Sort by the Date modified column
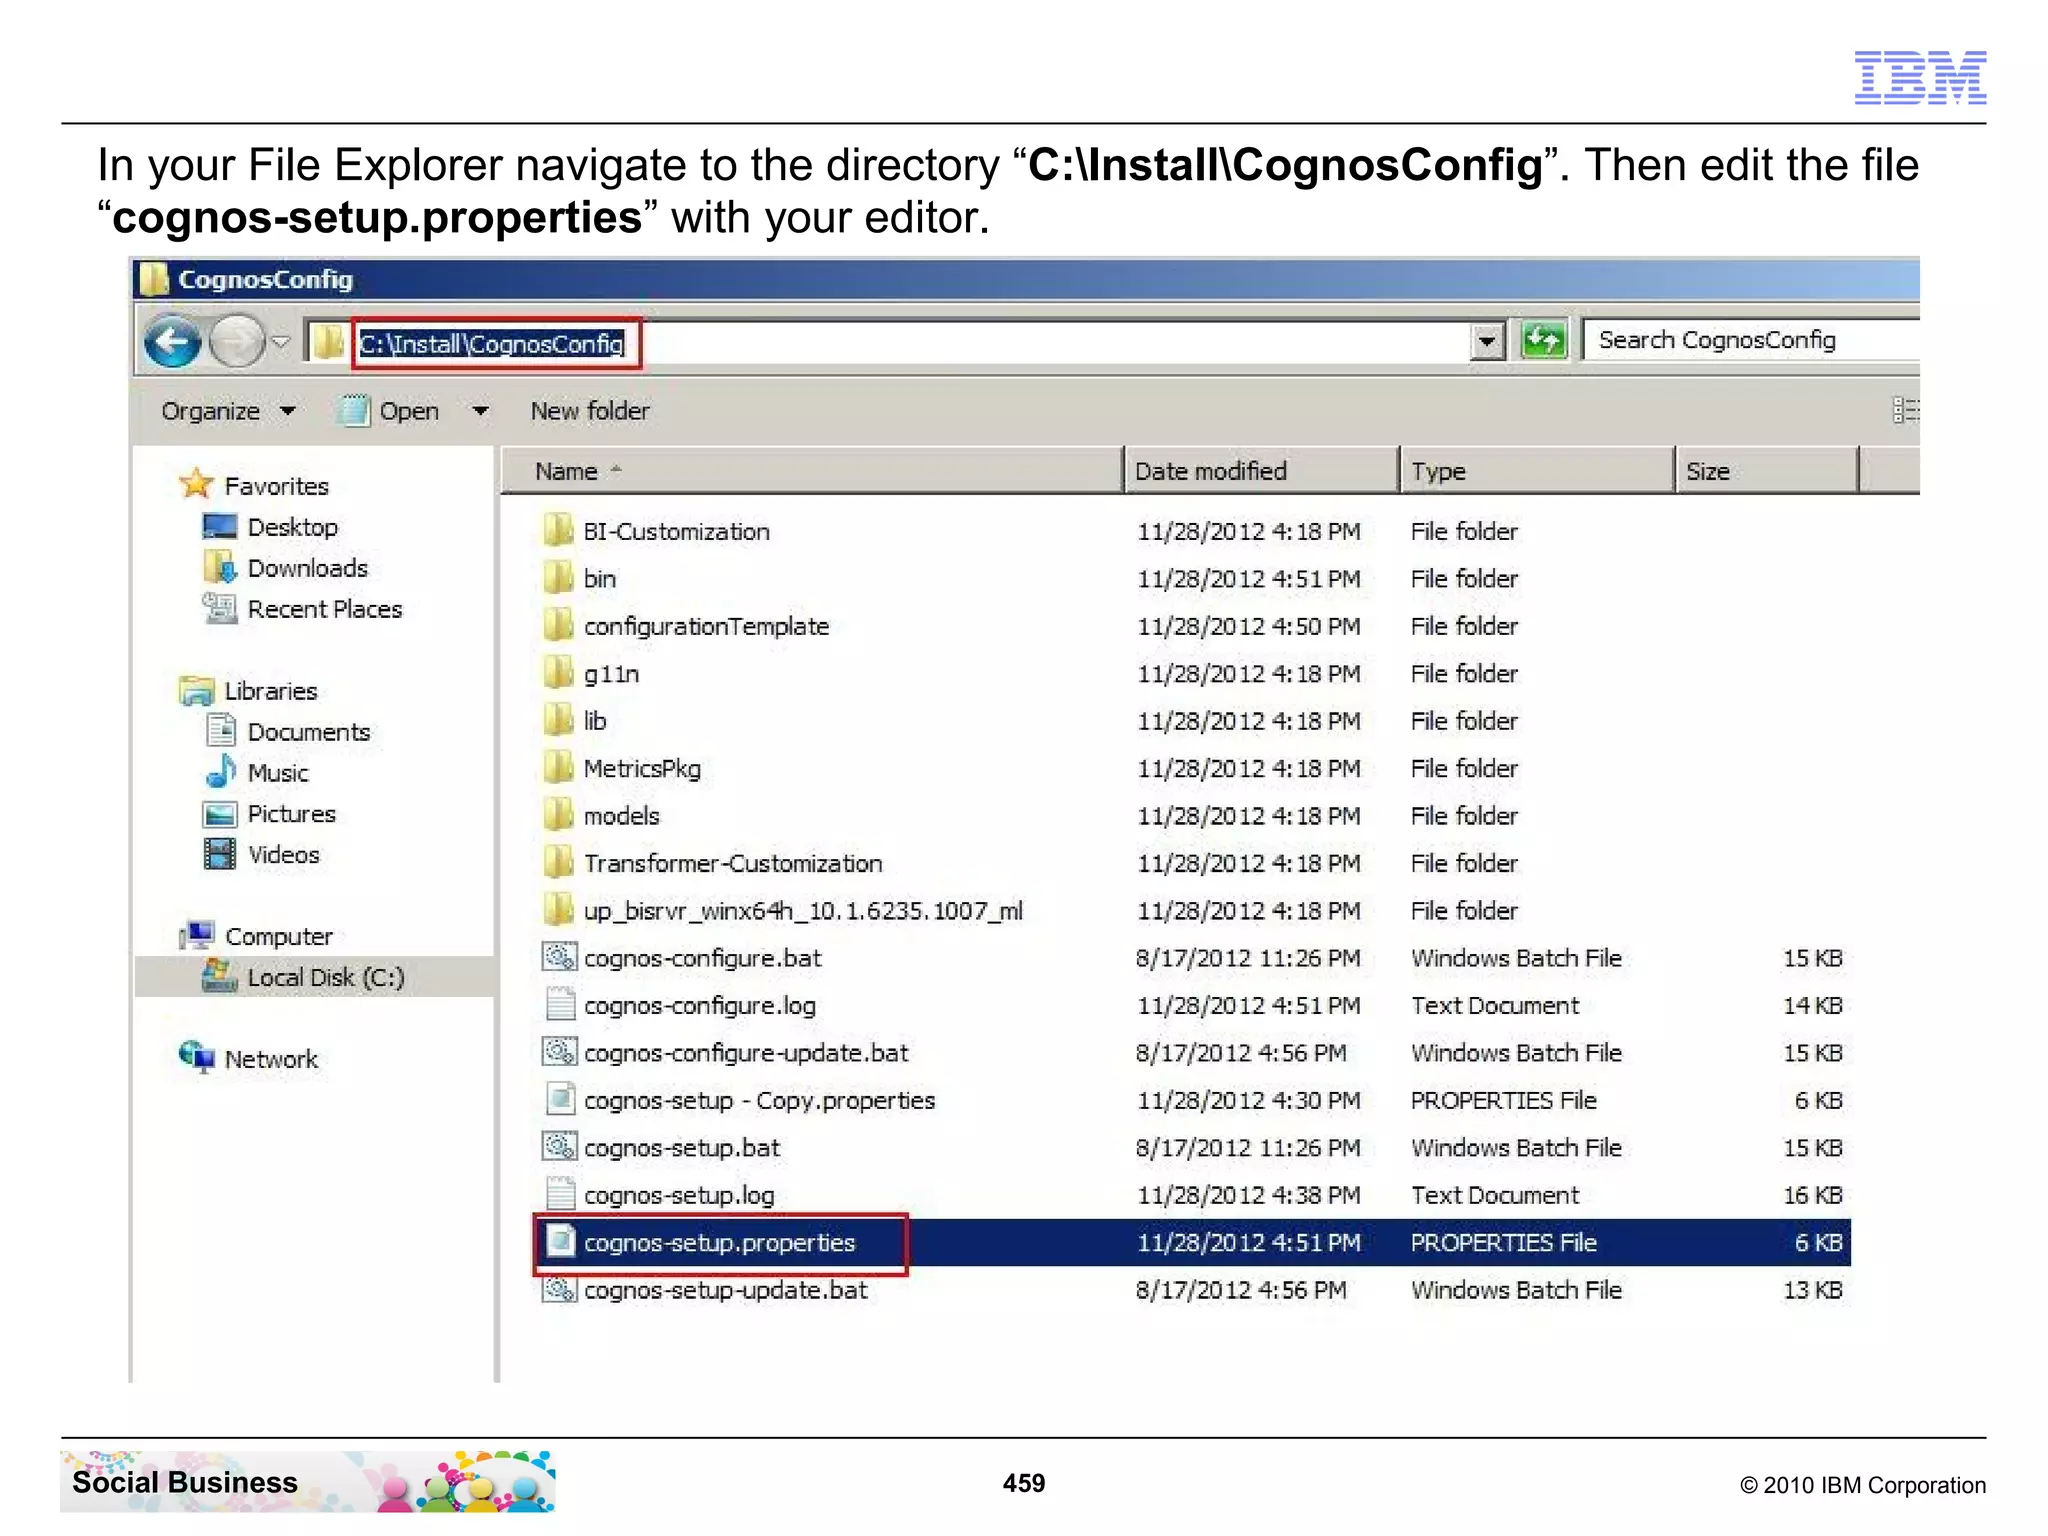The width and height of the screenshot is (2048, 1536). (1261, 471)
